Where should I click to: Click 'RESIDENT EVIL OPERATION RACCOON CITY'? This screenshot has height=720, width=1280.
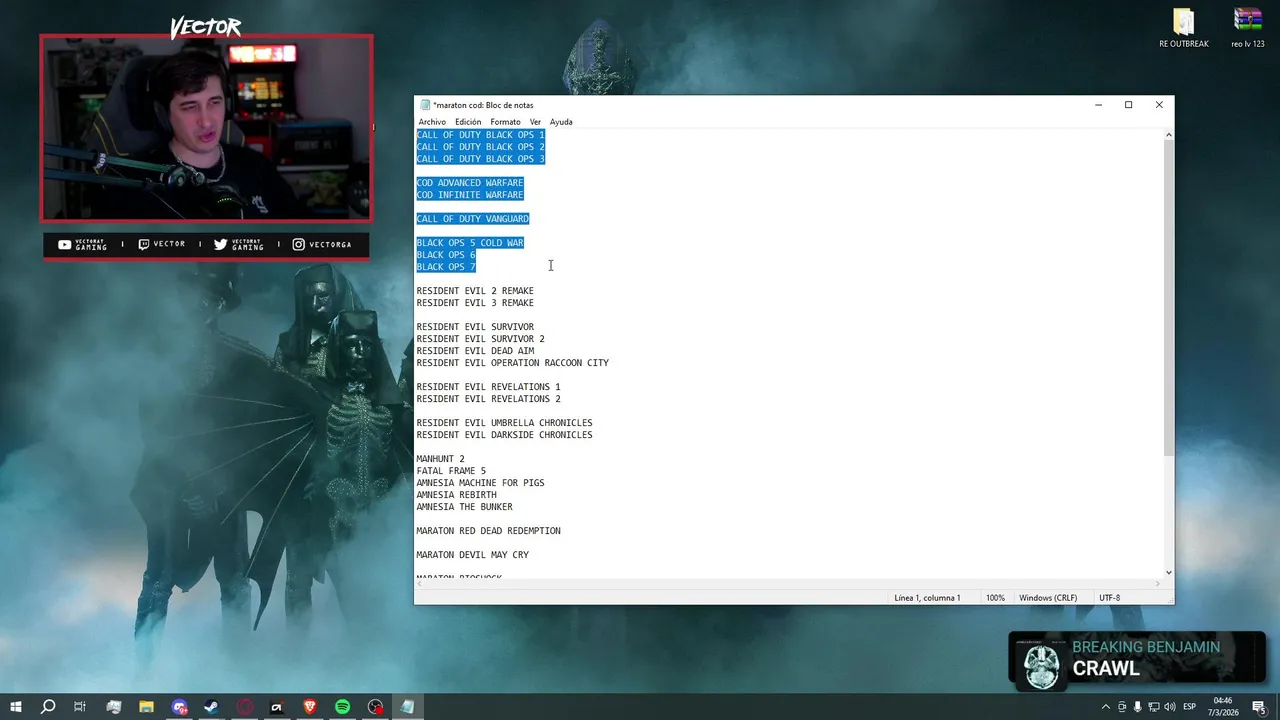[513, 363]
